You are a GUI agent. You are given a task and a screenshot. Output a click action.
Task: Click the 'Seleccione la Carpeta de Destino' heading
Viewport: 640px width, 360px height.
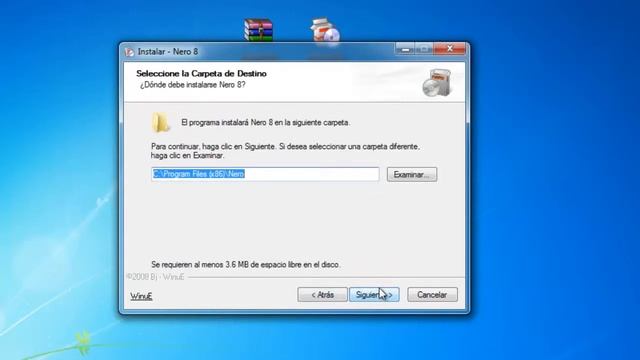point(201,73)
